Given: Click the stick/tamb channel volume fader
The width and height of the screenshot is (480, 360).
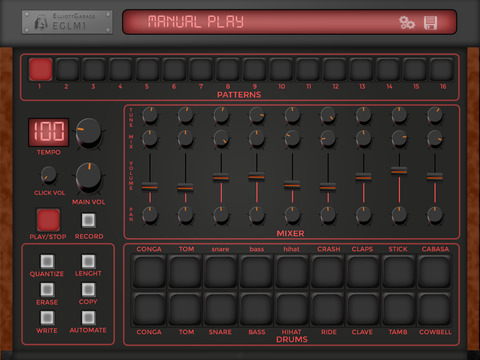Looking at the screenshot, I should (x=399, y=171).
